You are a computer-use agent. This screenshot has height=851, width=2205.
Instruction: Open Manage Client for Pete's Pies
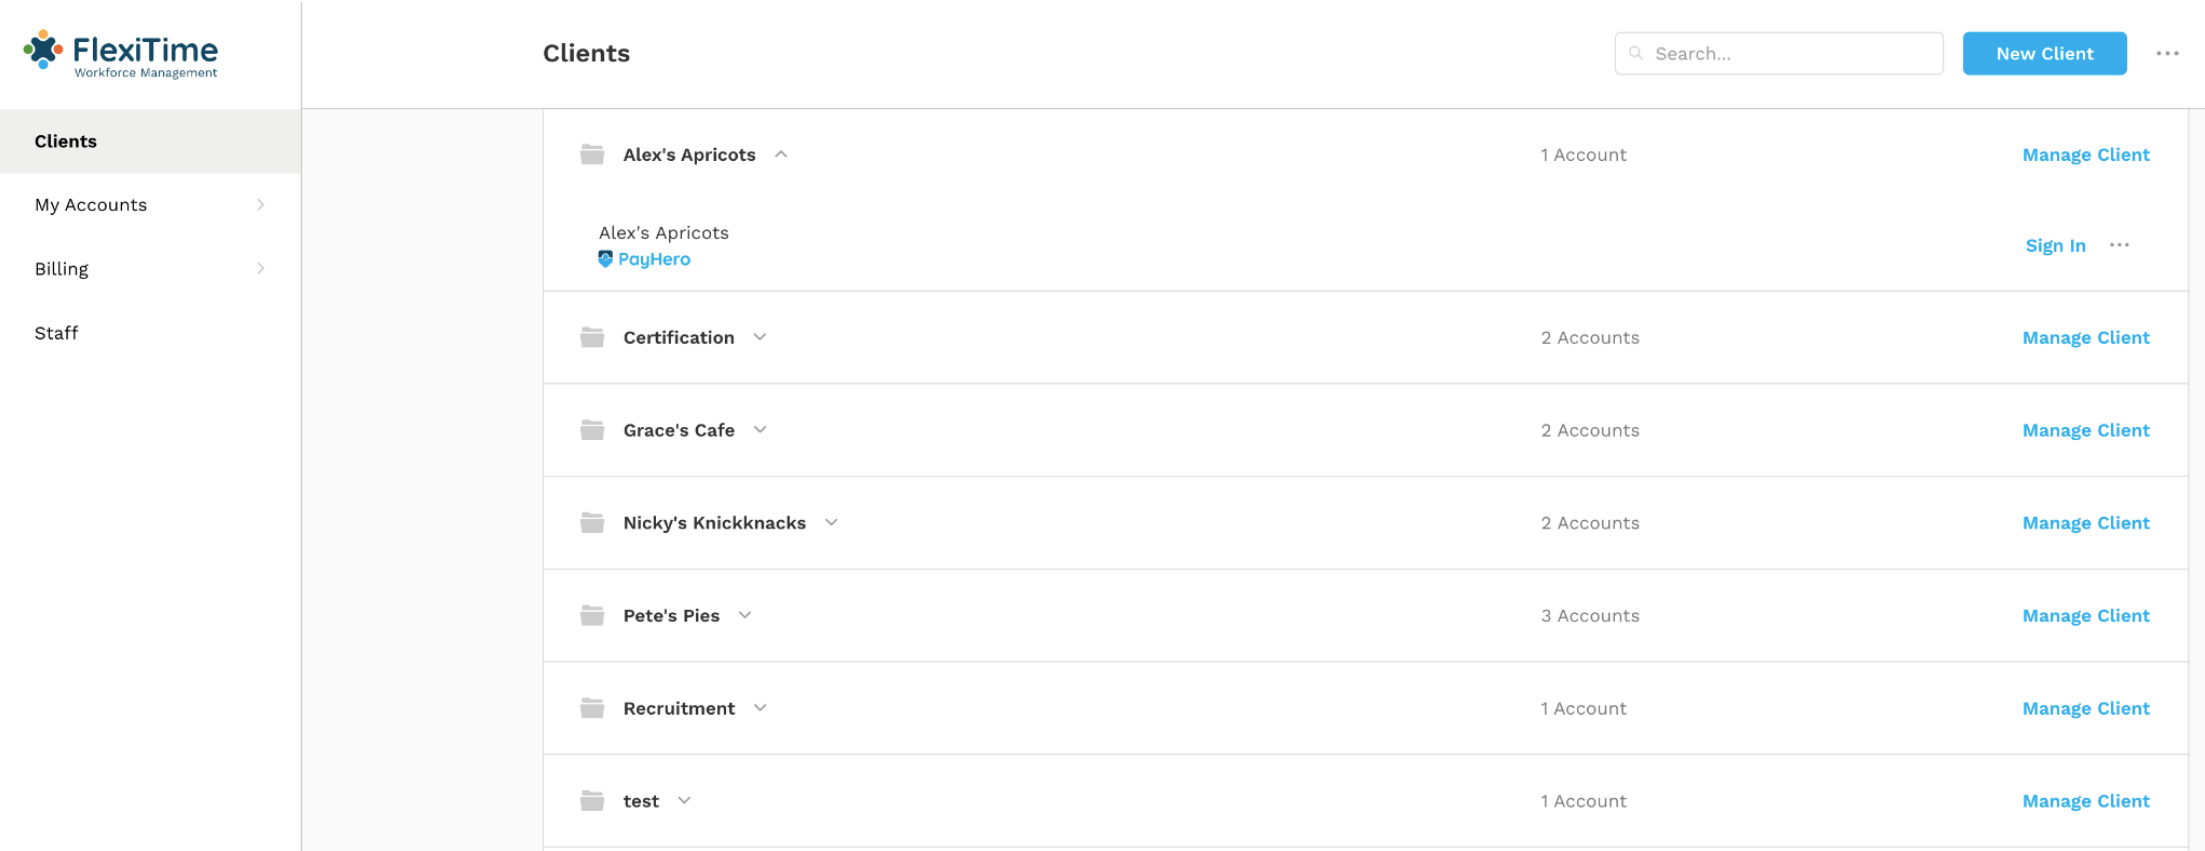(2085, 615)
